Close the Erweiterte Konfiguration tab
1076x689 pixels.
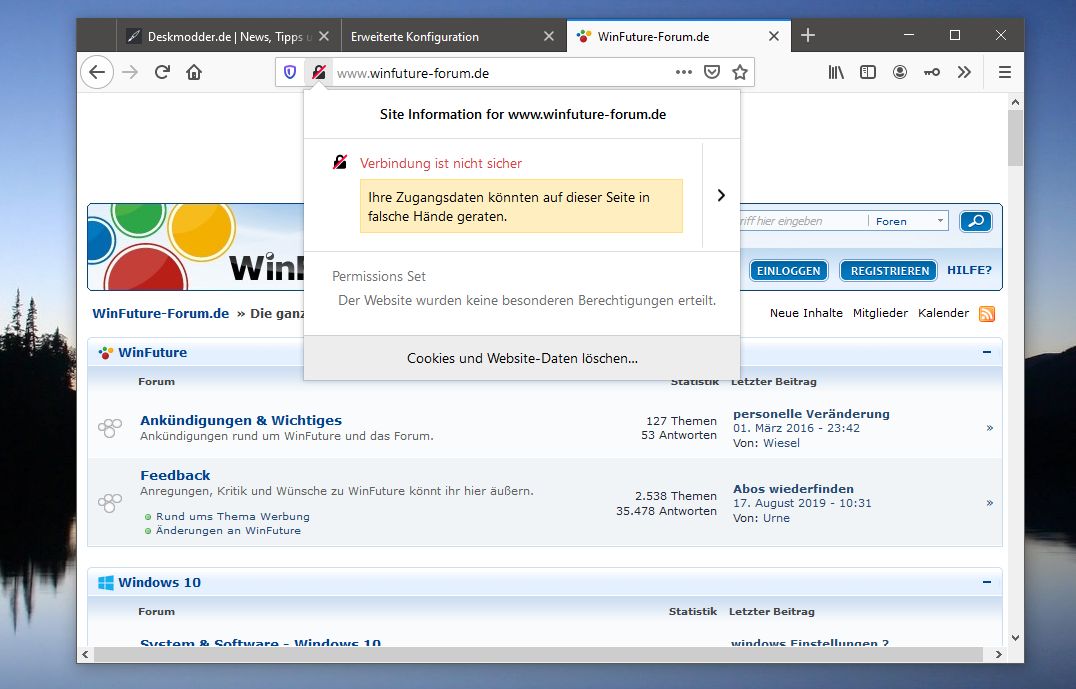coord(549,36)
